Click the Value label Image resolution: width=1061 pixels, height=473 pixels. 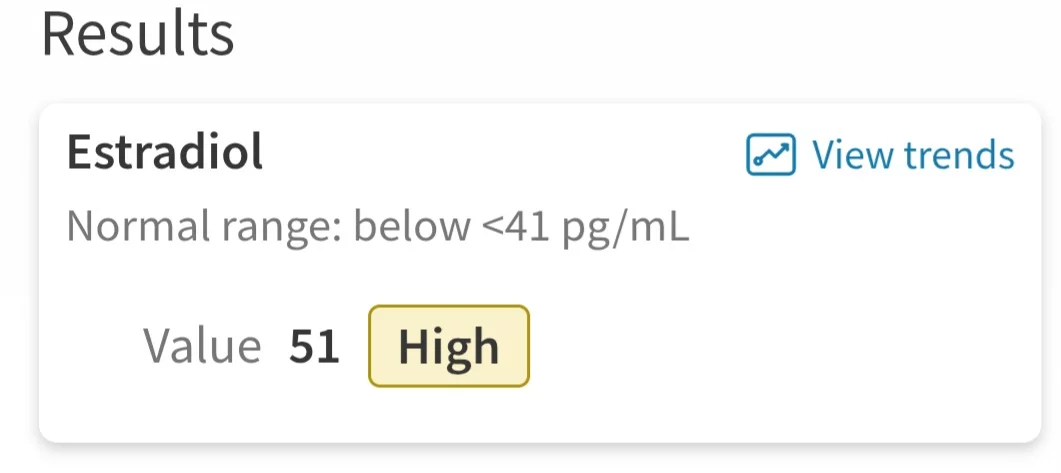[202, 347]
